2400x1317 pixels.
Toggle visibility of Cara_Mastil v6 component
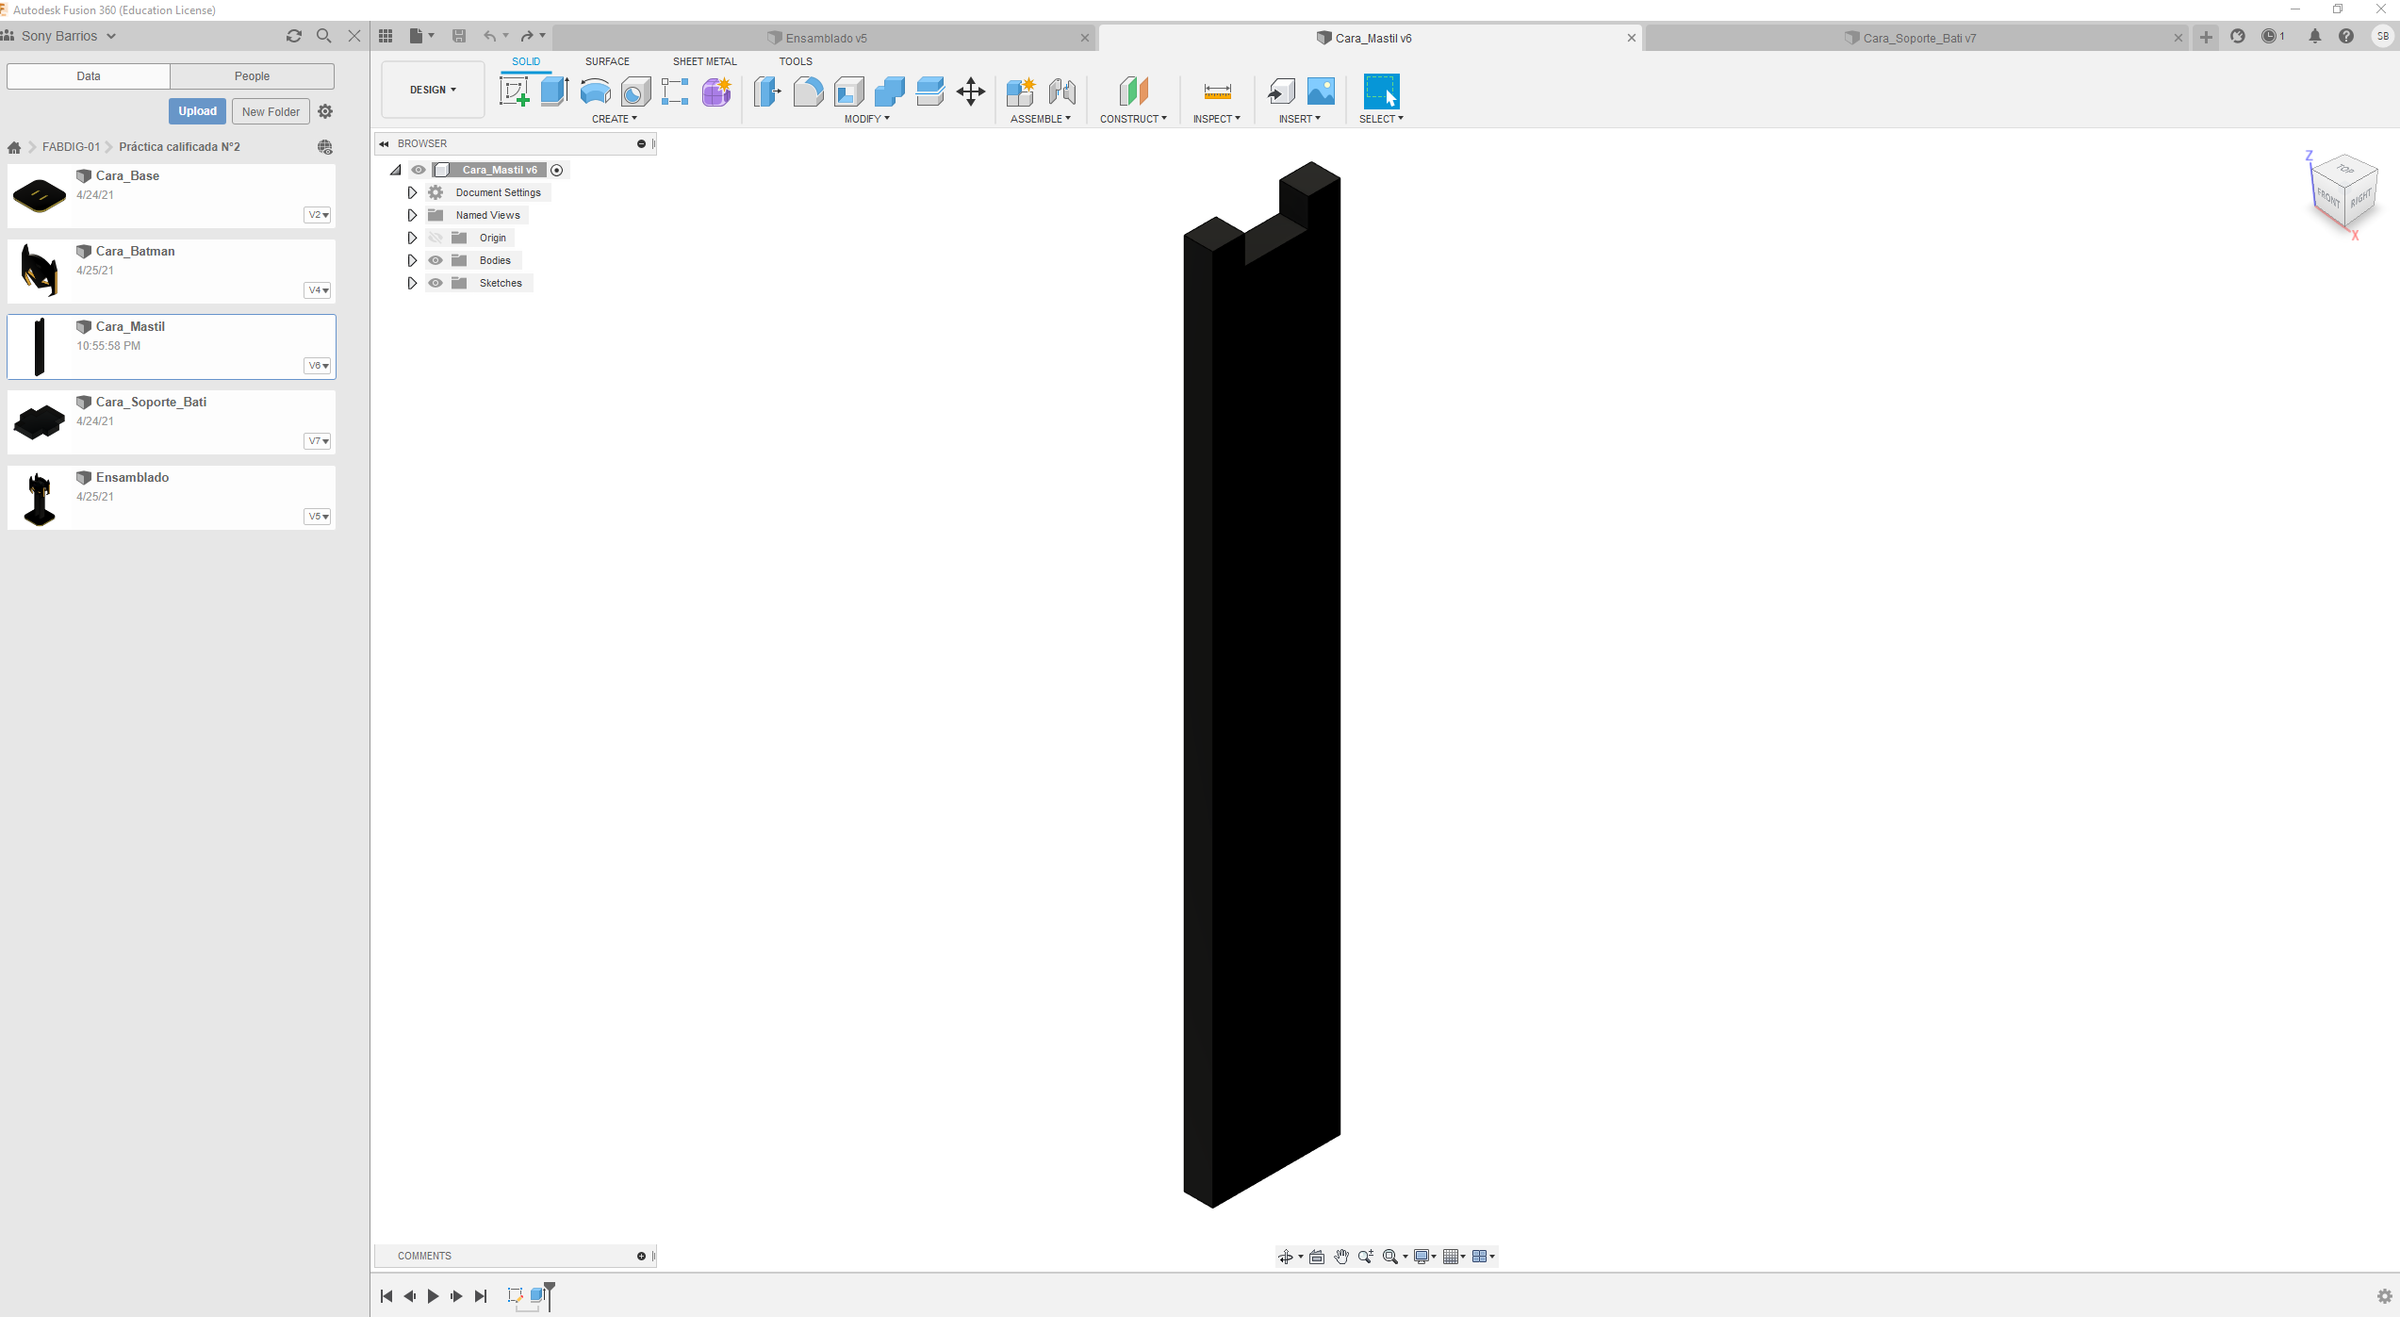point(419,170)
